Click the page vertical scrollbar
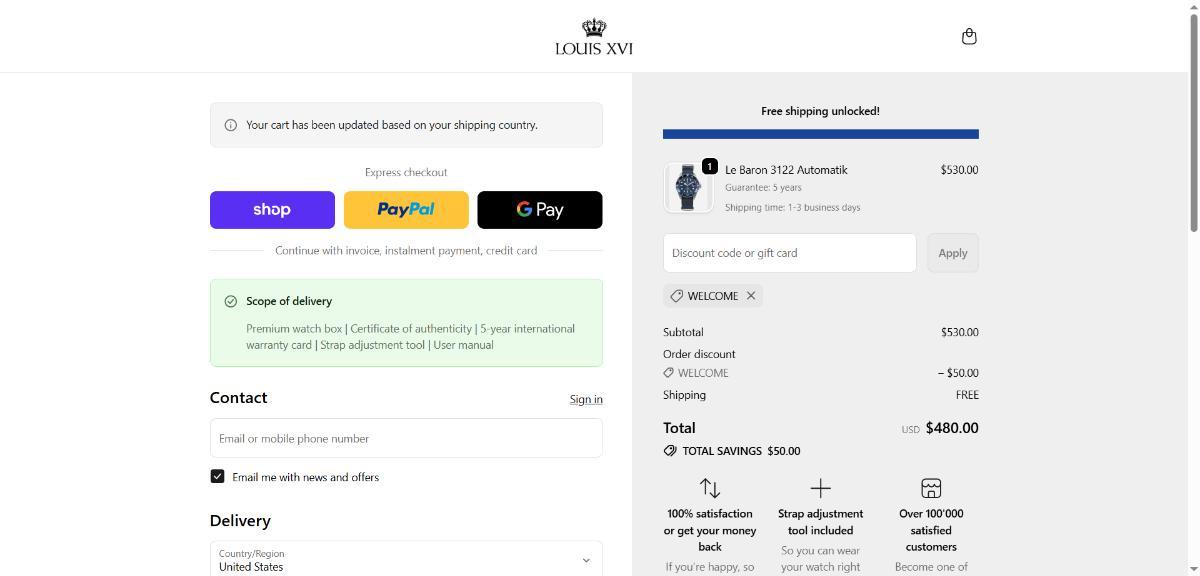The image size is (1200, 576). point(1192,120)
